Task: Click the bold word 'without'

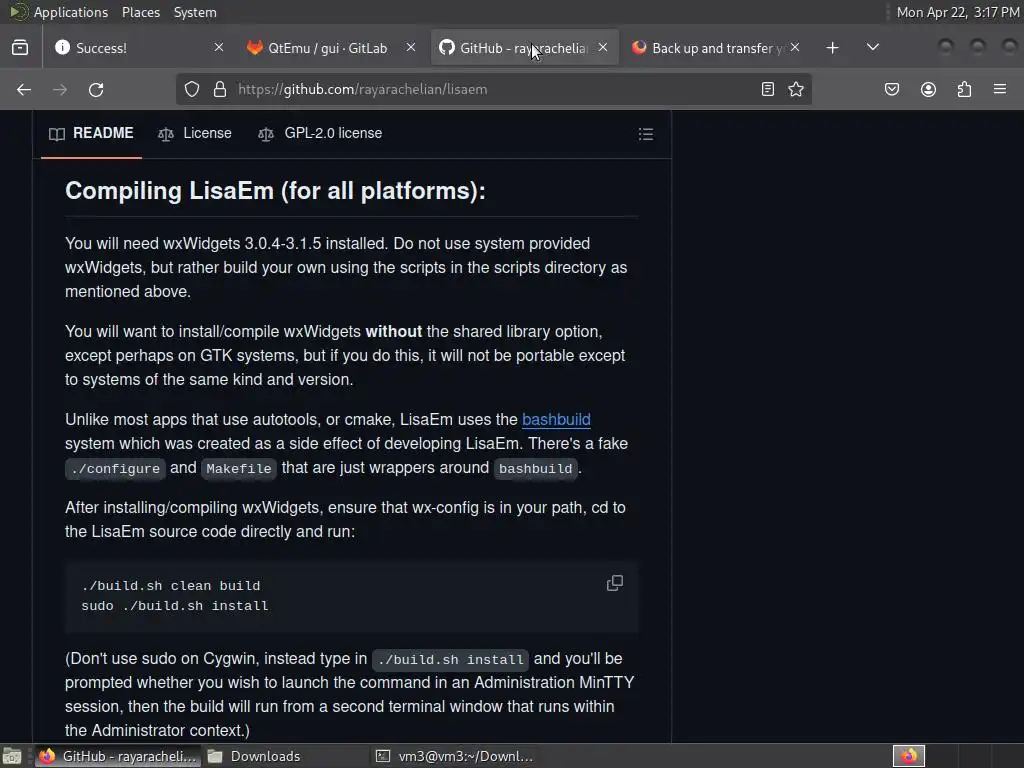Action: pyautogui.click(x=394, y=332)
